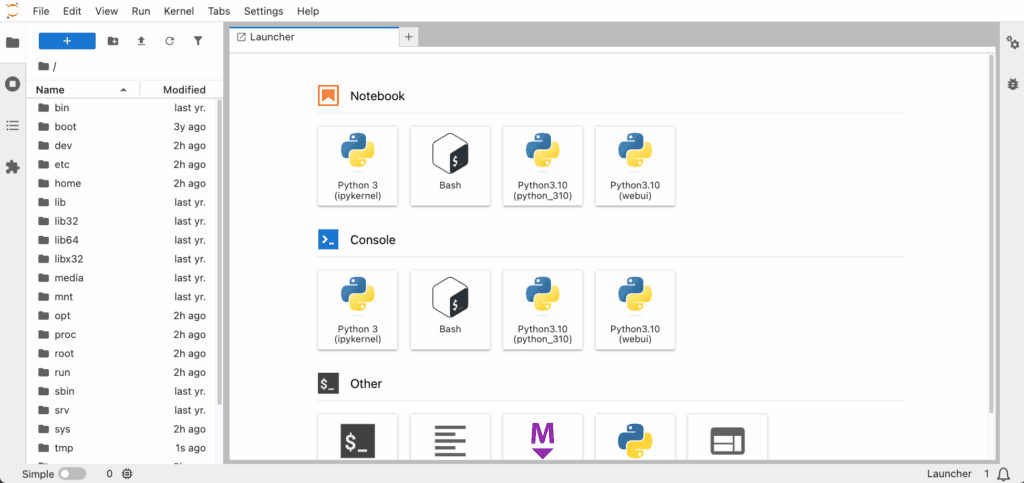Open the Debugger bug icon
The image size is (1024, 483).
pos(1012,84)
